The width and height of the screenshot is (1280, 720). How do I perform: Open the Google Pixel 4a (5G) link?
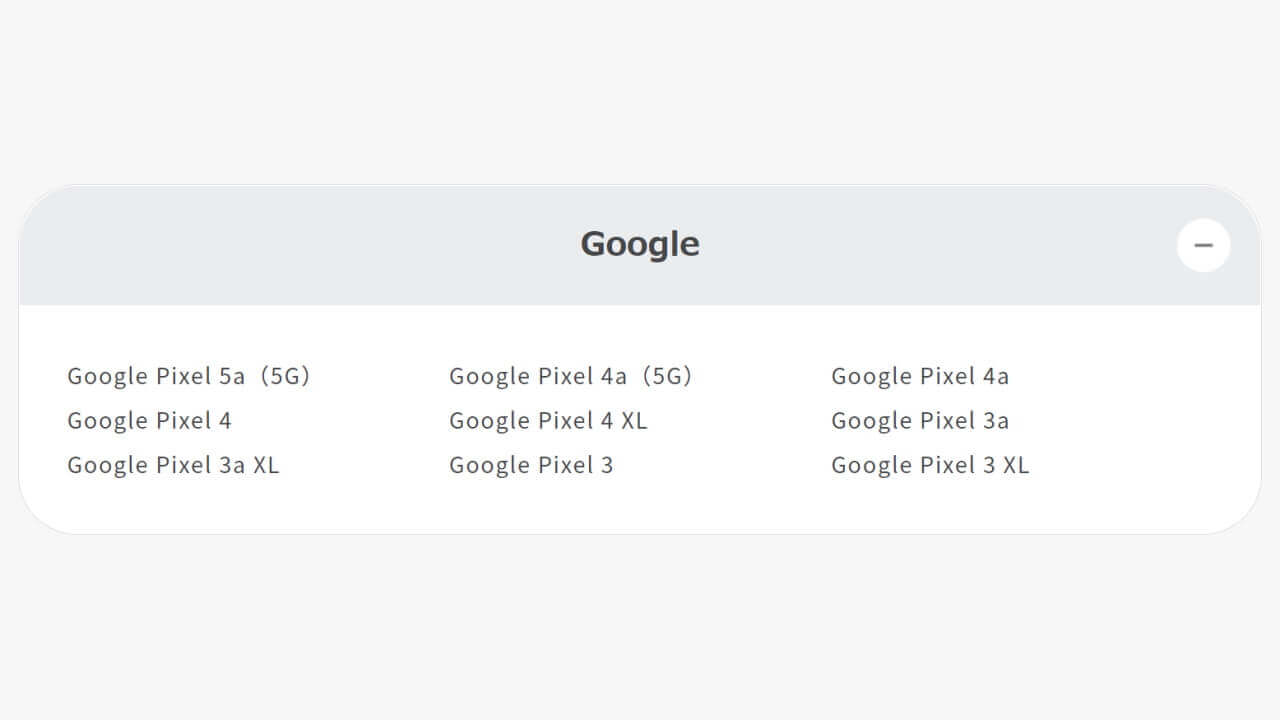tap(571, 376)
